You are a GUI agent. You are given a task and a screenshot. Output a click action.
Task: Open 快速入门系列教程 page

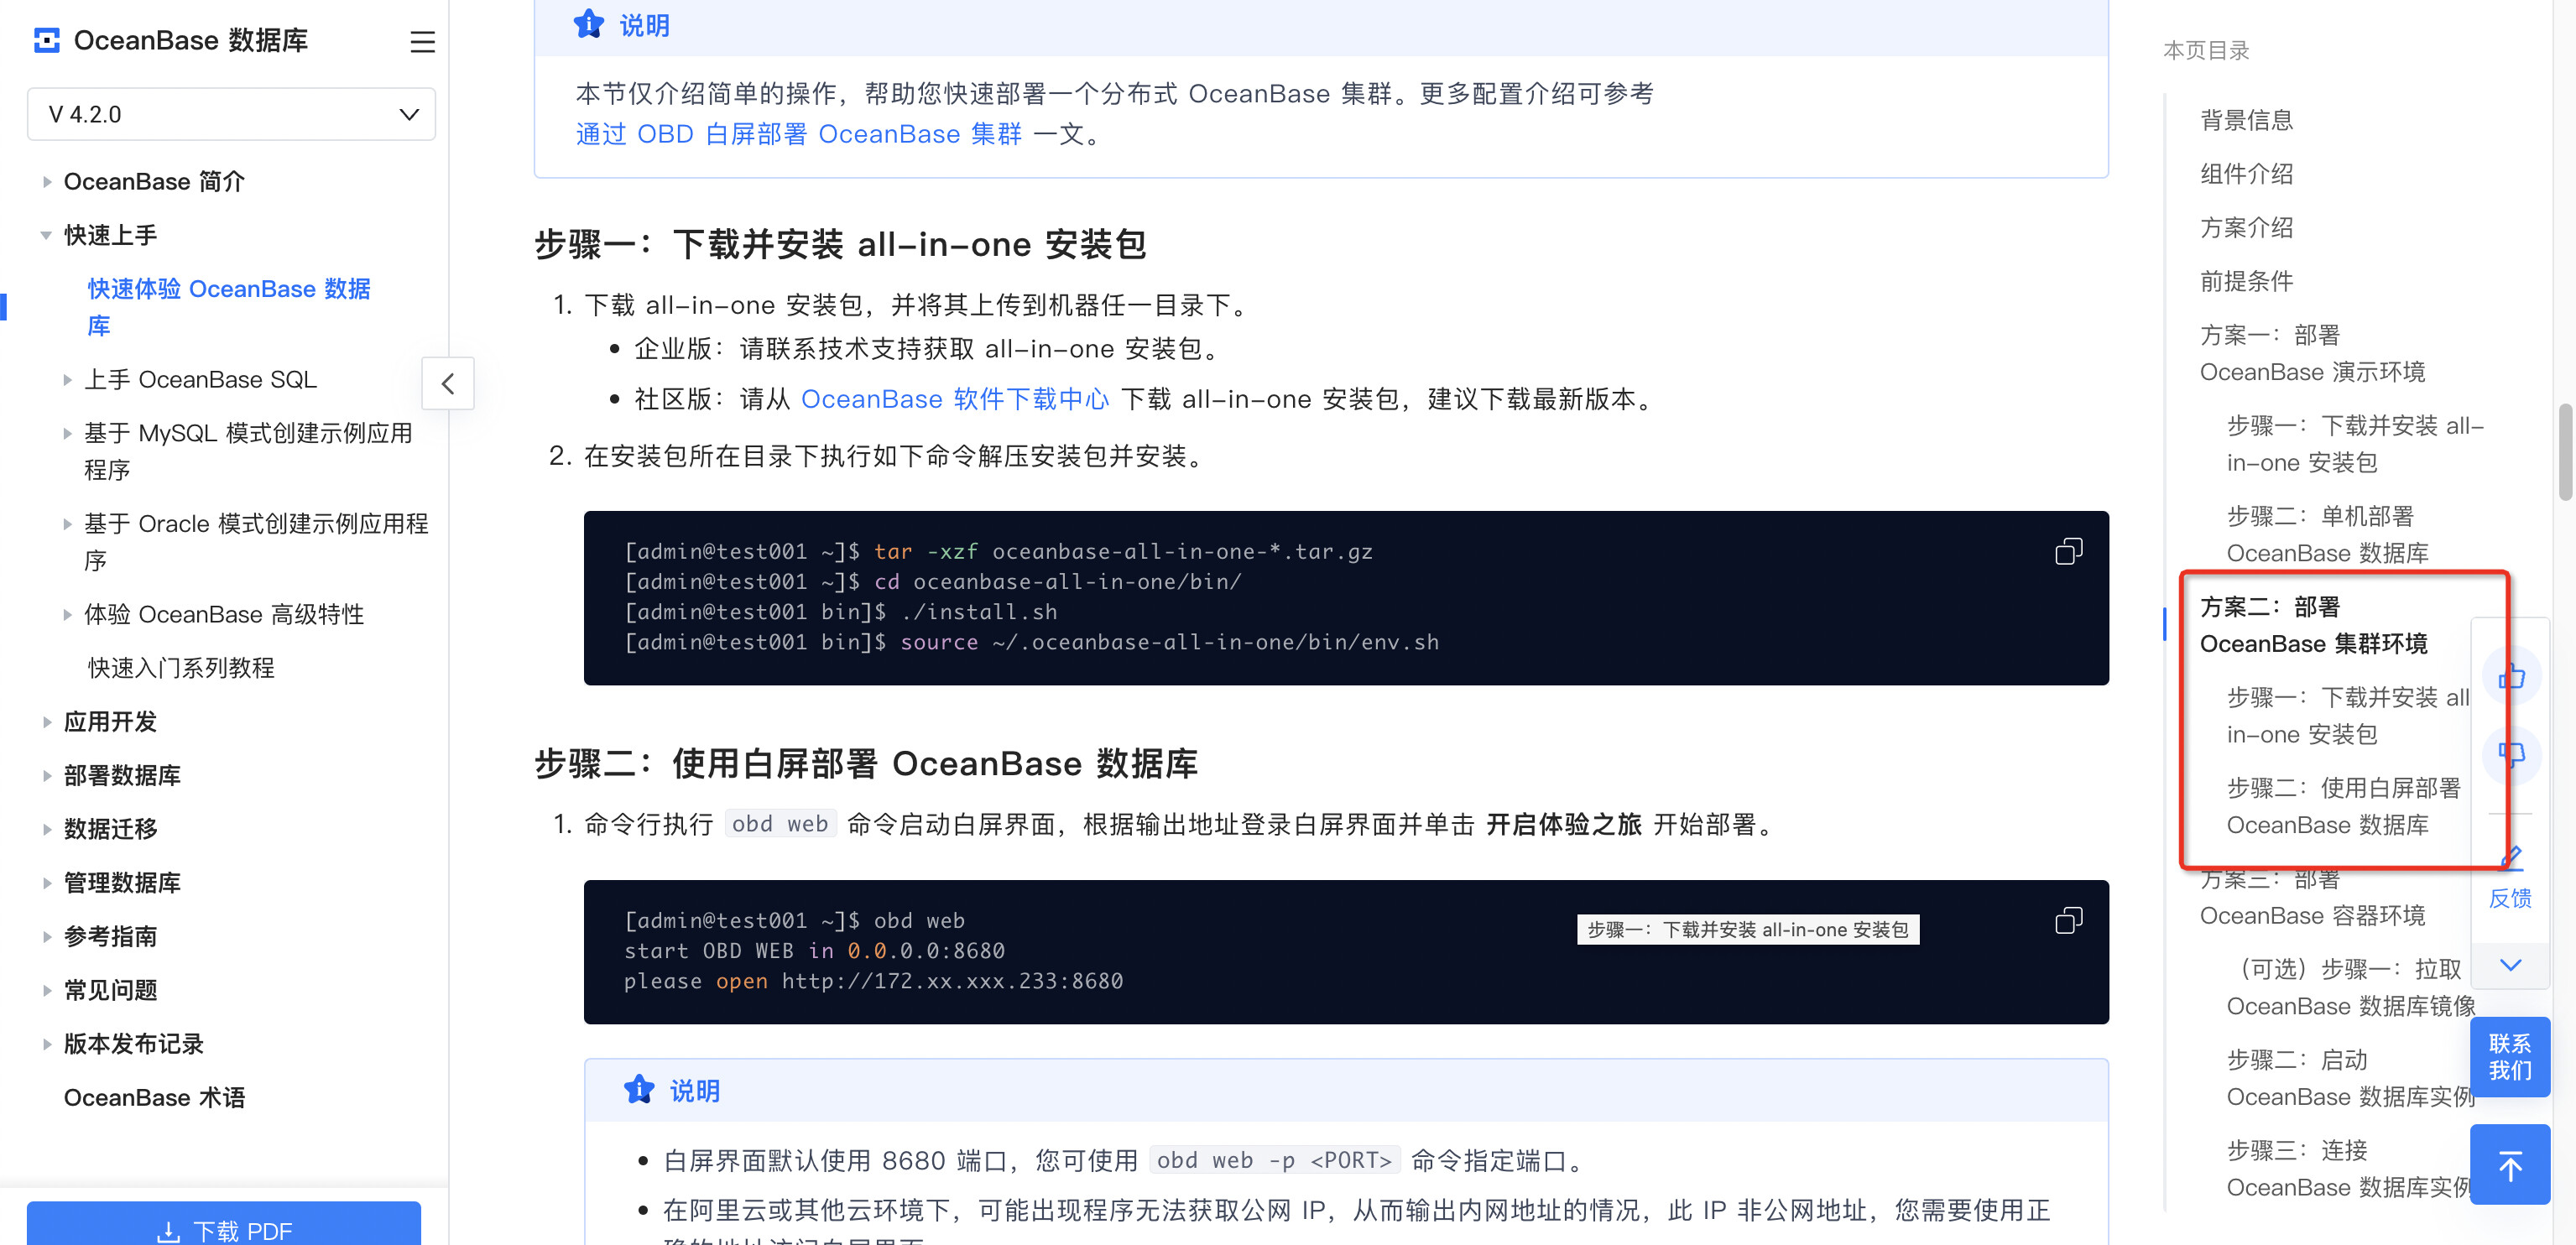tap(181, 668)
